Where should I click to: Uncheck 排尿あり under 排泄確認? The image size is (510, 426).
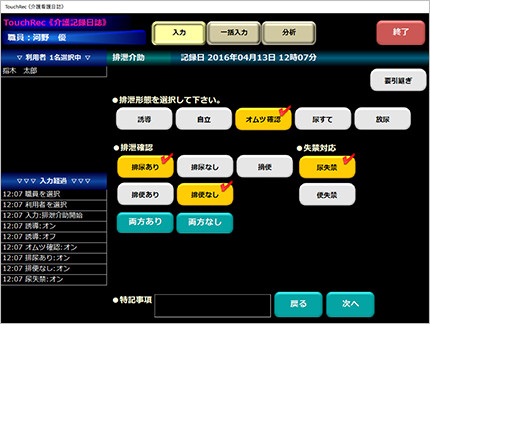pos(145,167)
